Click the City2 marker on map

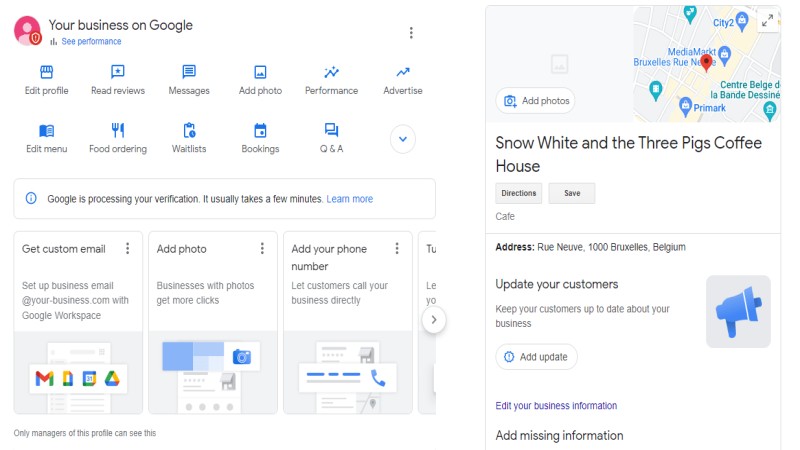[742, 21]
